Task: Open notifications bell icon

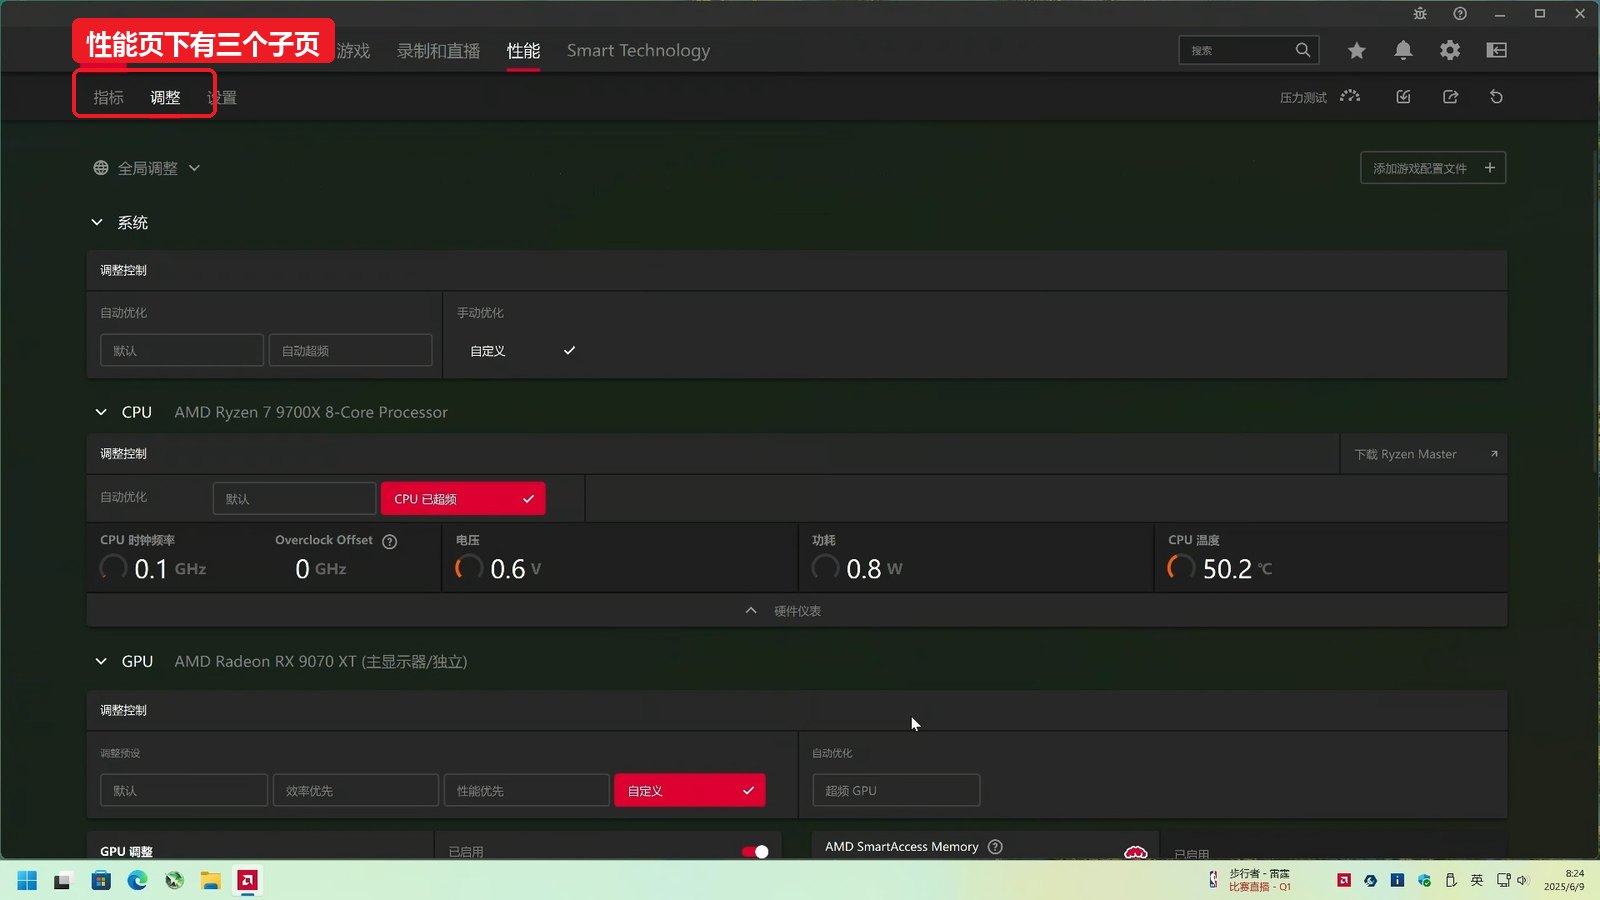Action: [1403, 50]
